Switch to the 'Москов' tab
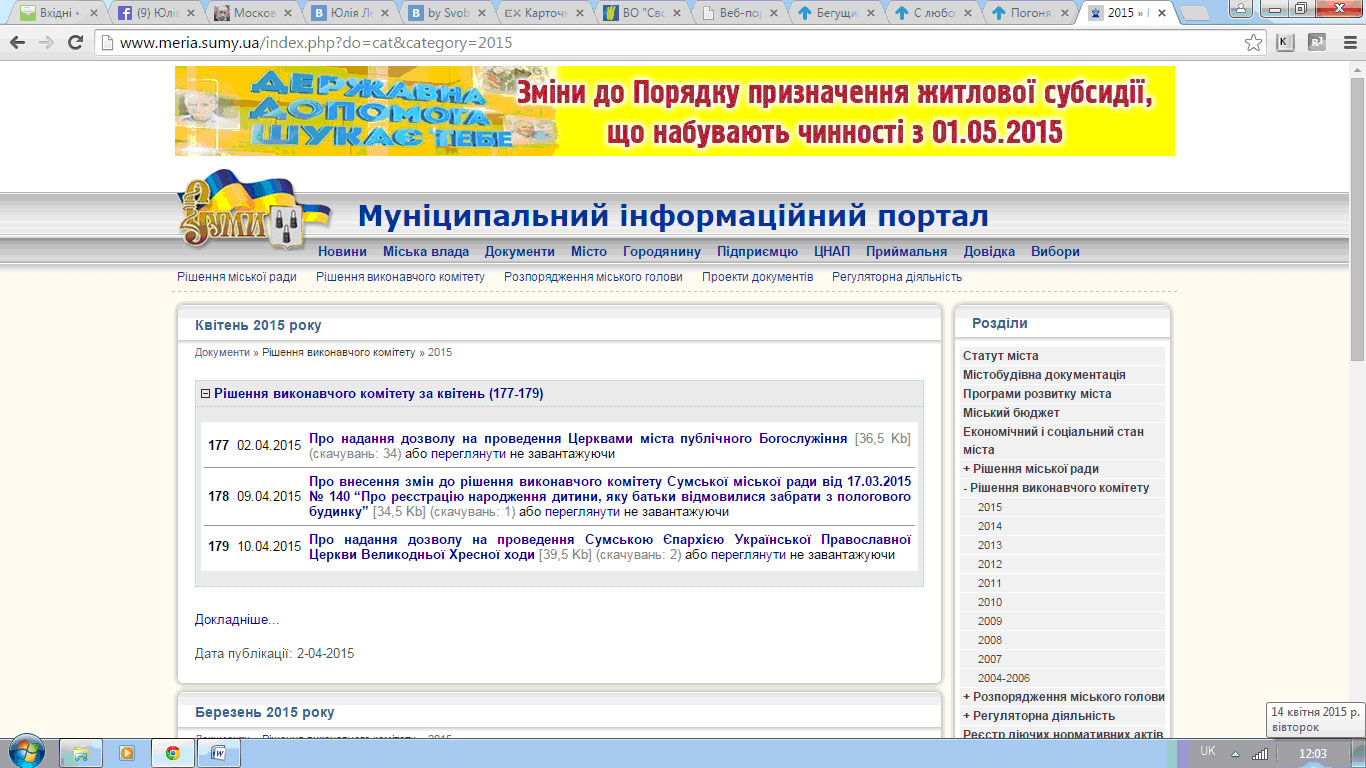The width and height of the screenshot is (1366, 768). click(x=251, y=14)
